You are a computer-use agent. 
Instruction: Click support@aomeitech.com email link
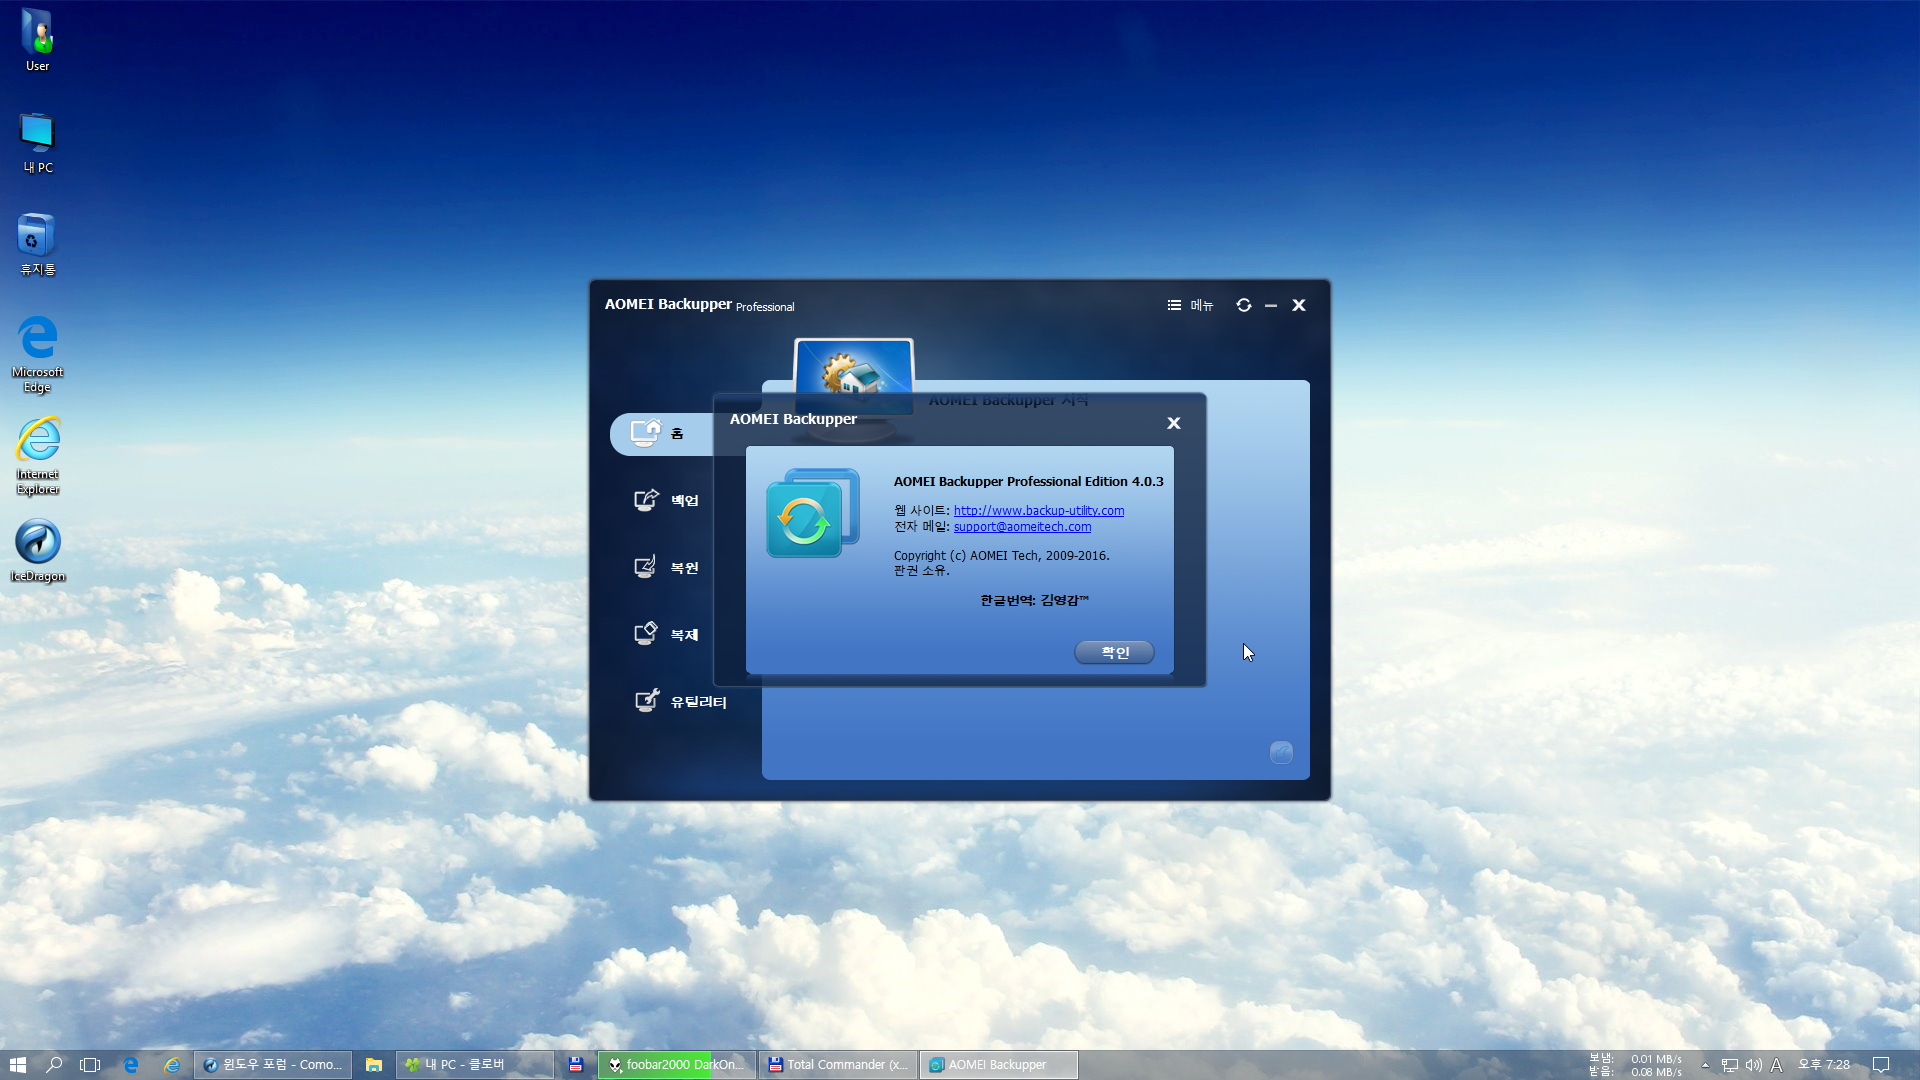[1022, 526]
